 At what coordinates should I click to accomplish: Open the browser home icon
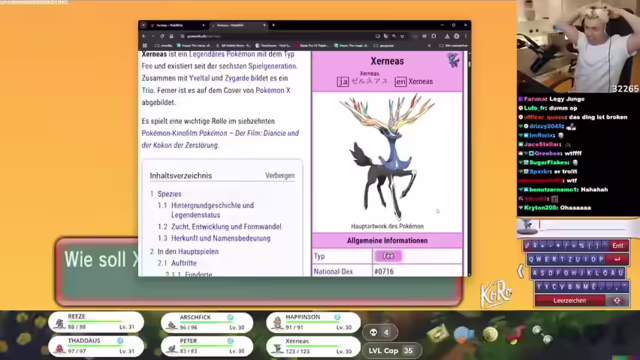click(x=171, y=36)
